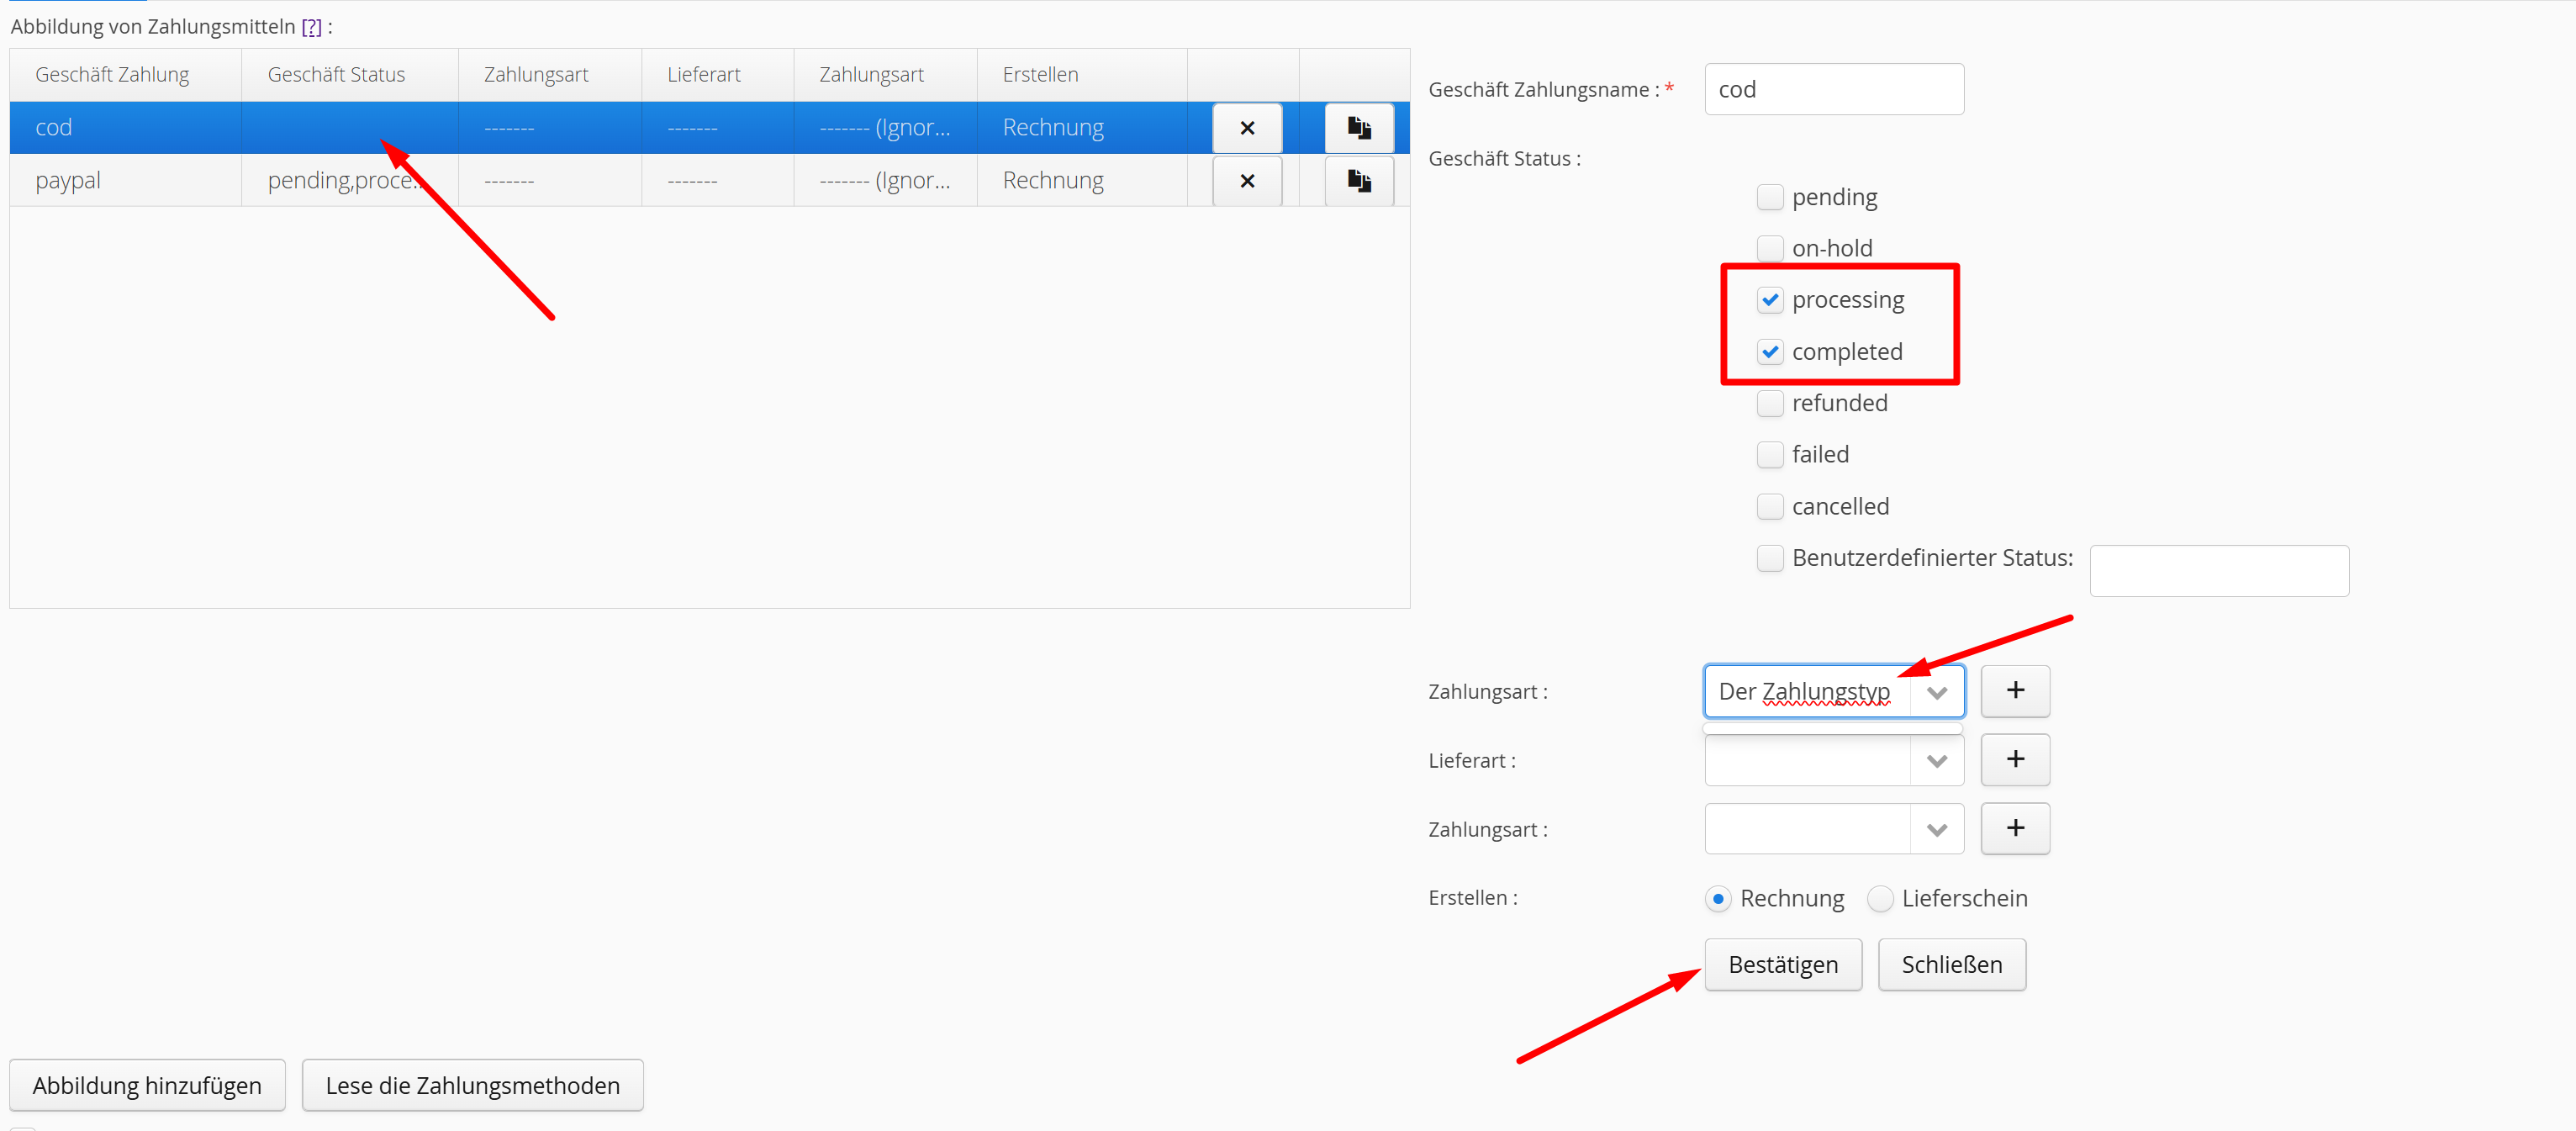
Task: Select the Lieferschein radio option
Action: [x=1879, y=899]
